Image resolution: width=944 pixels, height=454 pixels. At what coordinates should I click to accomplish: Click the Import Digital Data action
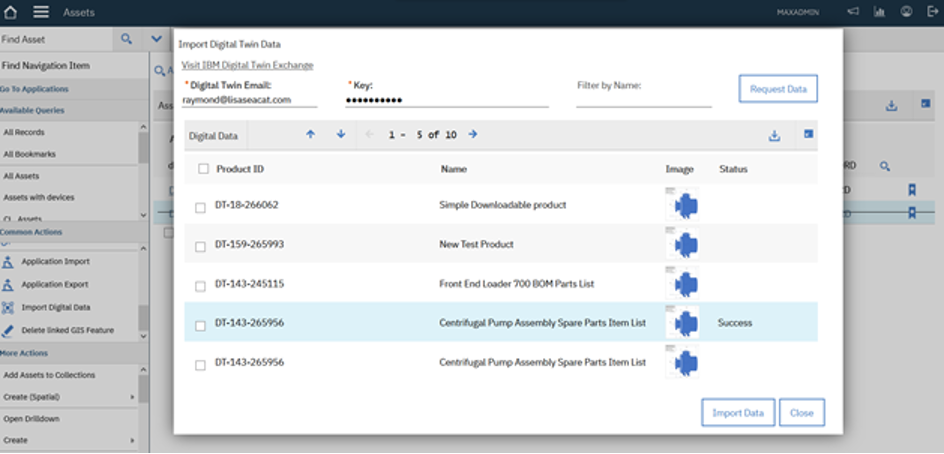(x=56, y=307)
